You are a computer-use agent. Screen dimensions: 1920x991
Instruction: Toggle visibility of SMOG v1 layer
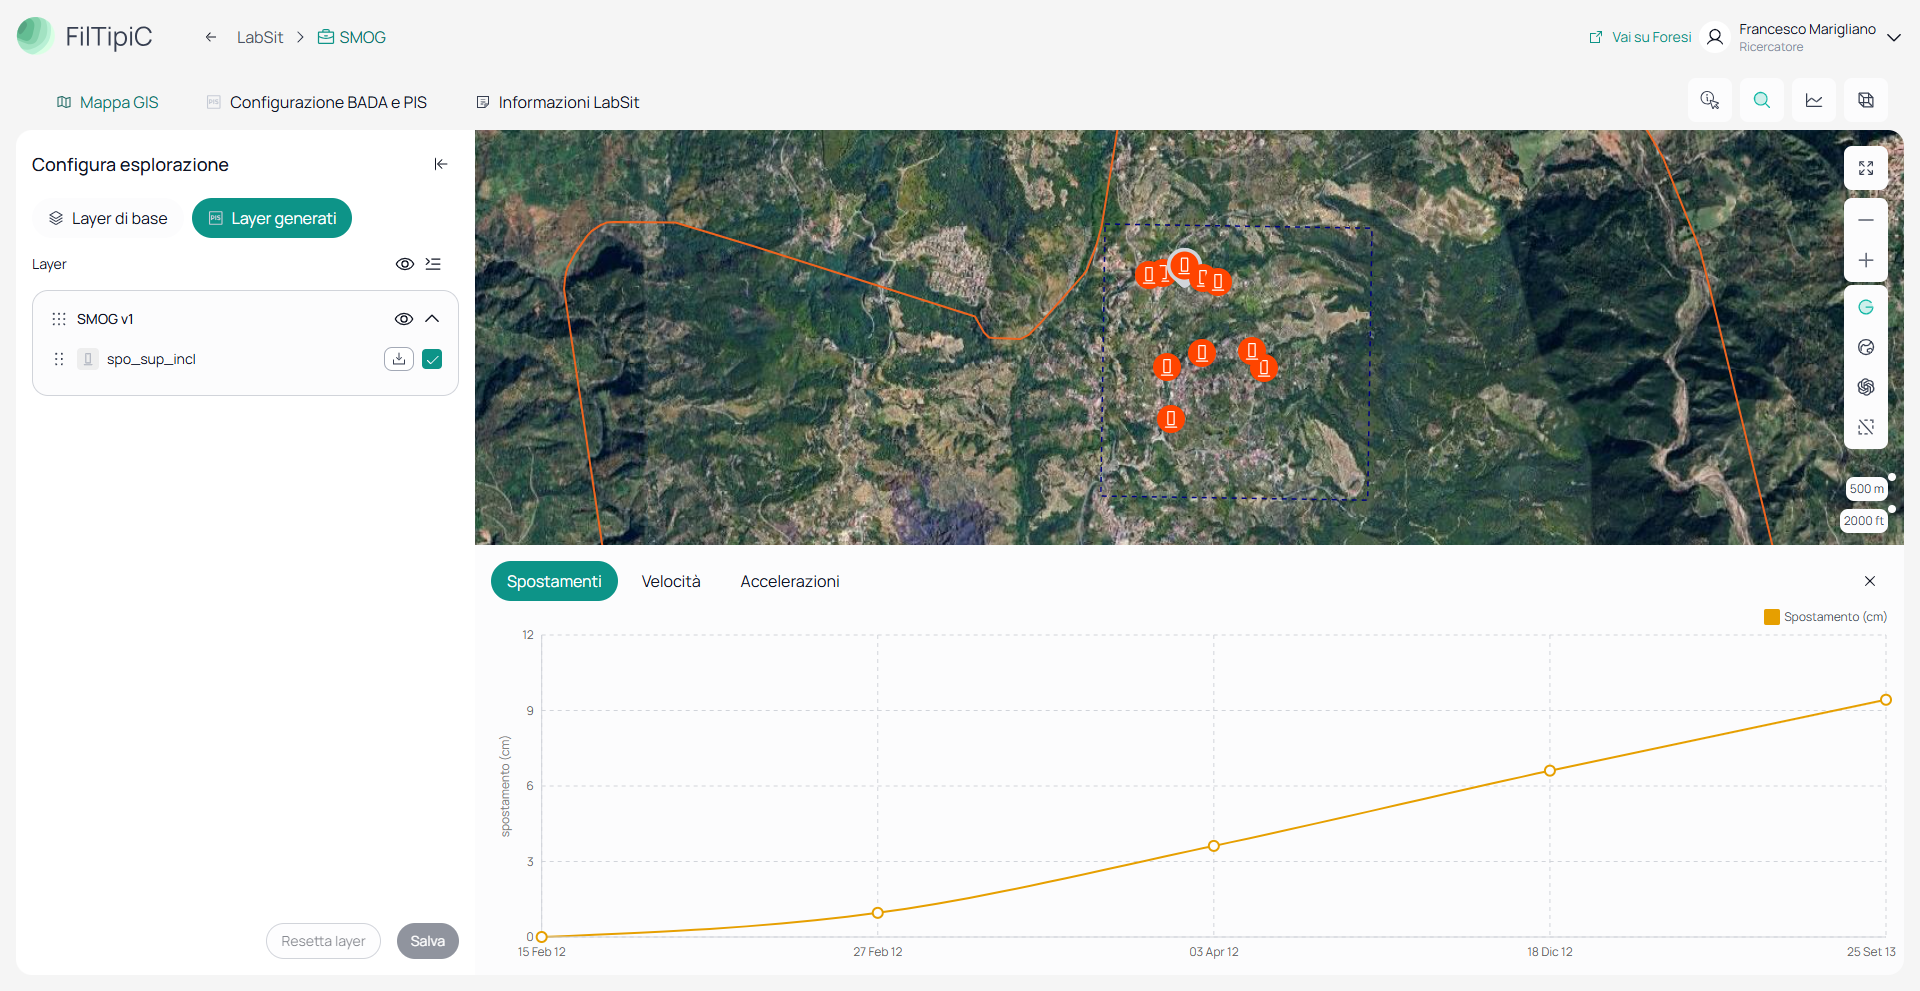404,319
